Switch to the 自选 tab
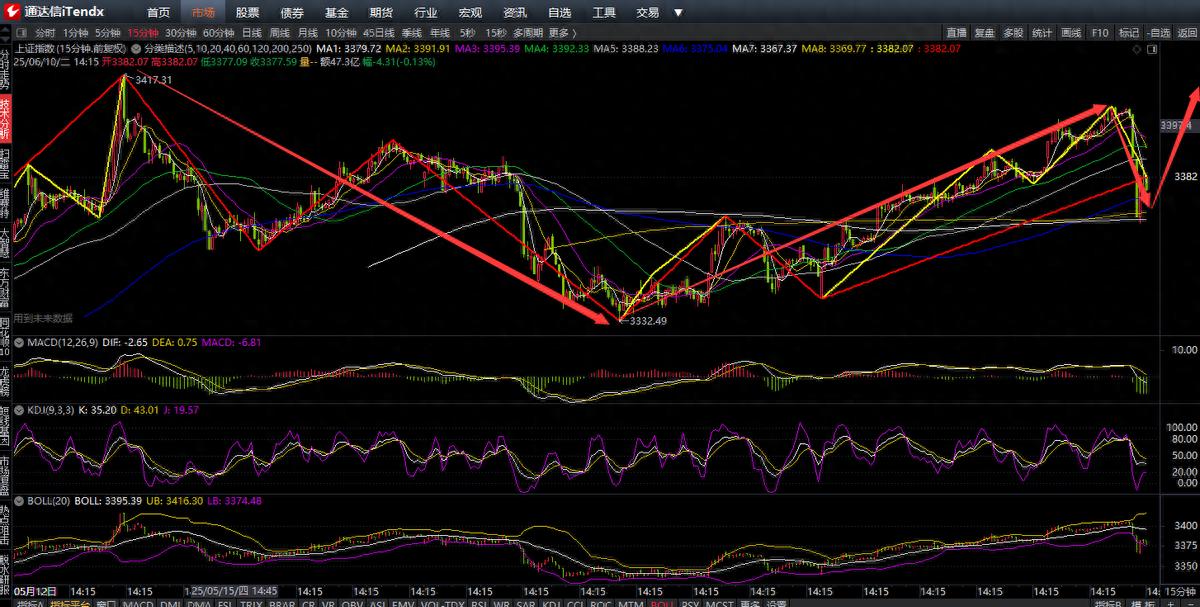The height and width of the screenshot is (607, 1200). pyautogui.click(x=560, y=13)
